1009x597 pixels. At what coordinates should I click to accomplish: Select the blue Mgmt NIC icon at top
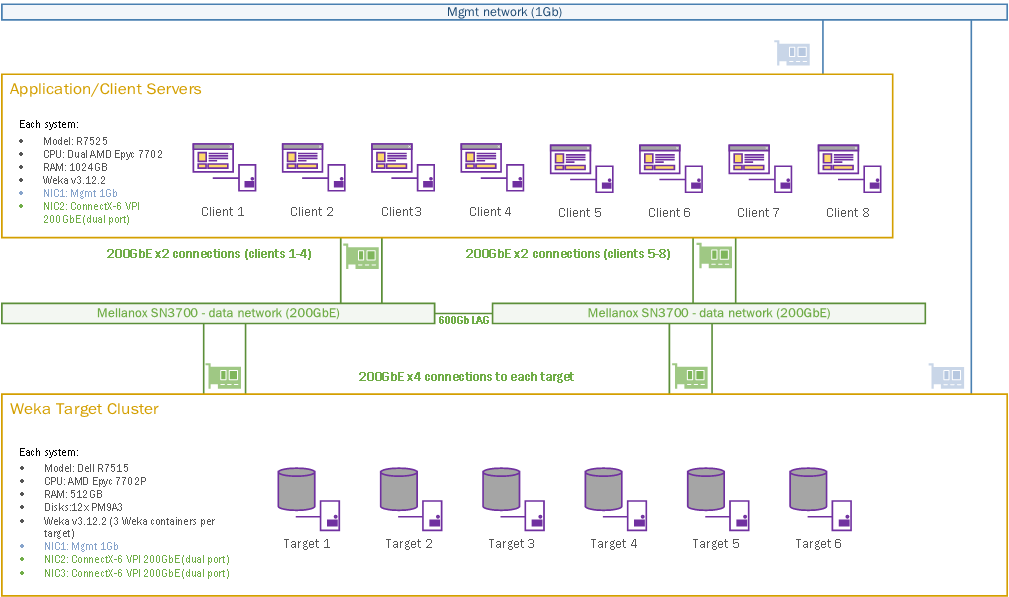pos(792,54)
